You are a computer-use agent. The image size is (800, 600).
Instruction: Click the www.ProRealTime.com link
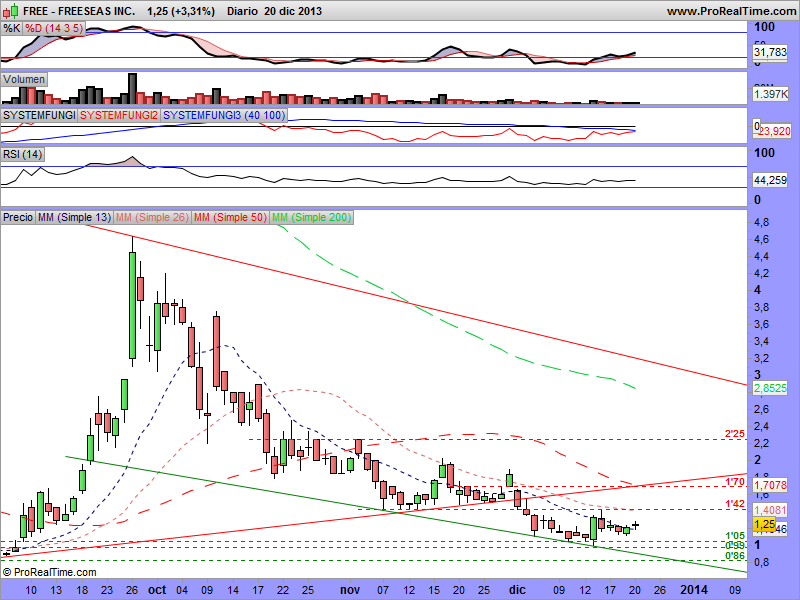(733, 11)
